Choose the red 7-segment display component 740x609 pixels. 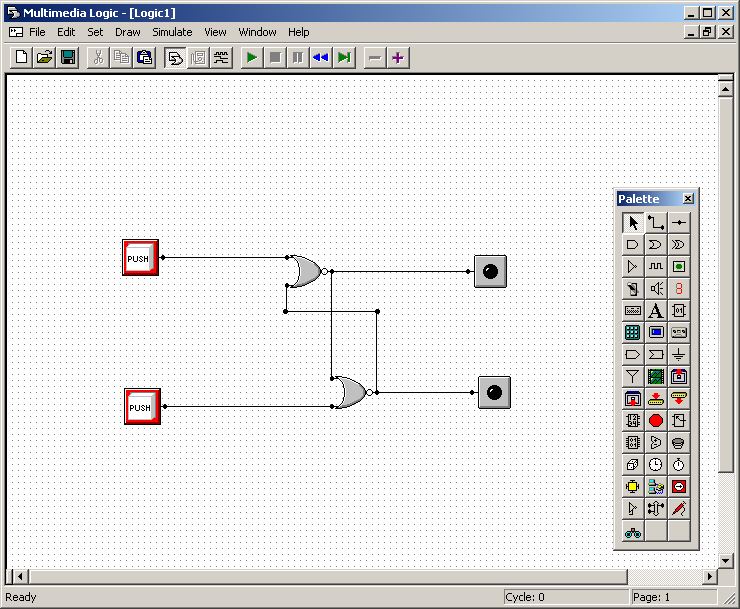coord(679,288)
